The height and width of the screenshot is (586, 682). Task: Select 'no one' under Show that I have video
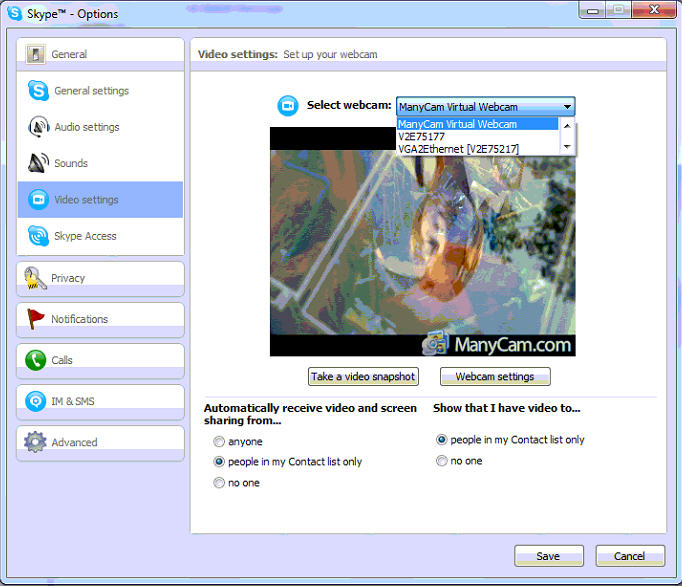click(442, 461)
